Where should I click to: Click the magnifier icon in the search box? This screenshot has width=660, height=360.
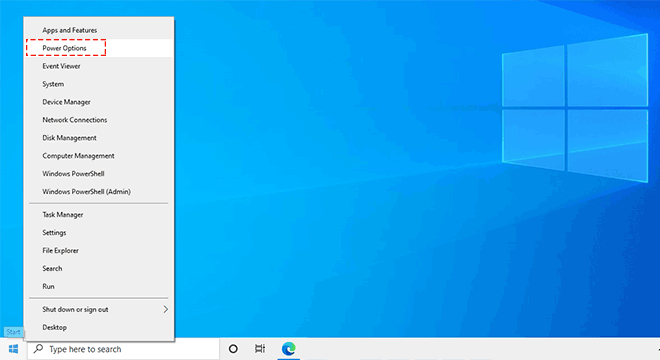[38, 349]
